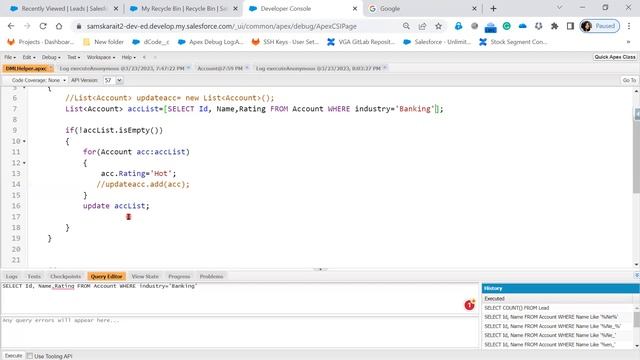Place cursor on update accList line
The image size is (640, 360).
click(116, 206)
